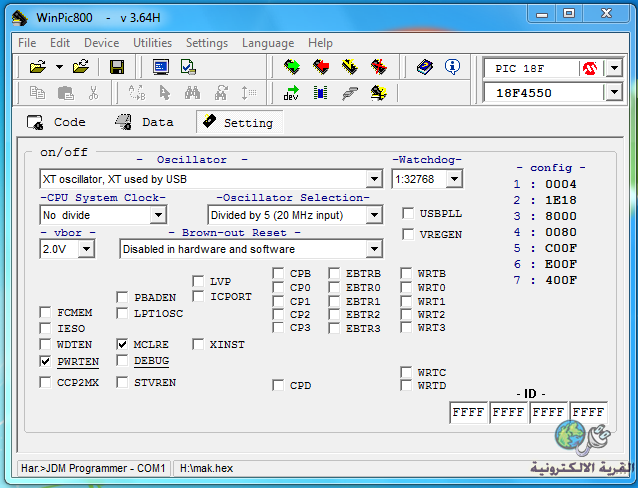Screen dimensions: 640x490
Task: Click the Verify chip yellow icon
Action: click(350, 67)
